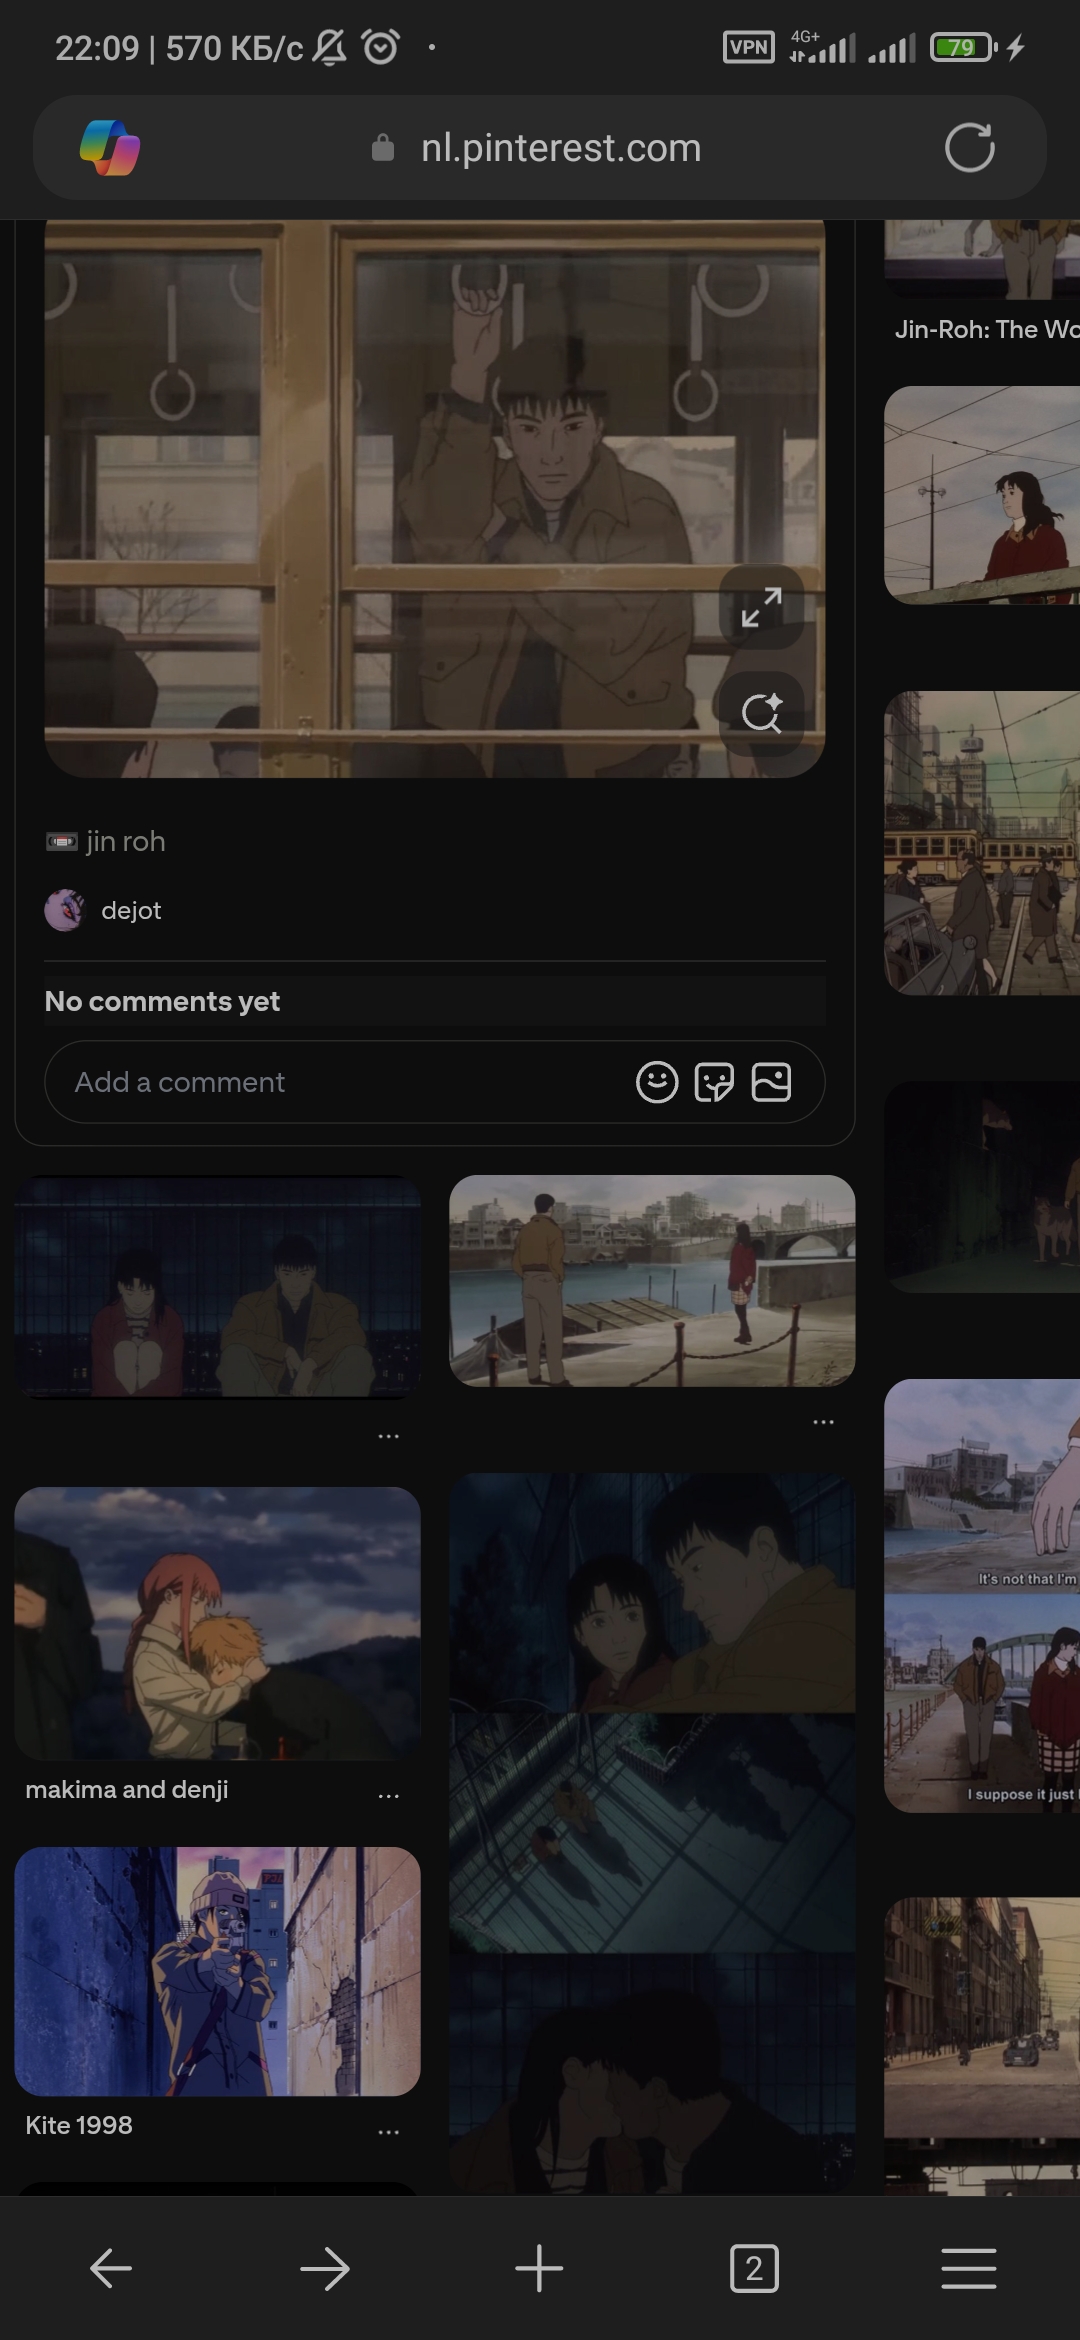Open the dejot username link
The height and width of the screenshot is (2340, 1080).
(x=131, y=910)
